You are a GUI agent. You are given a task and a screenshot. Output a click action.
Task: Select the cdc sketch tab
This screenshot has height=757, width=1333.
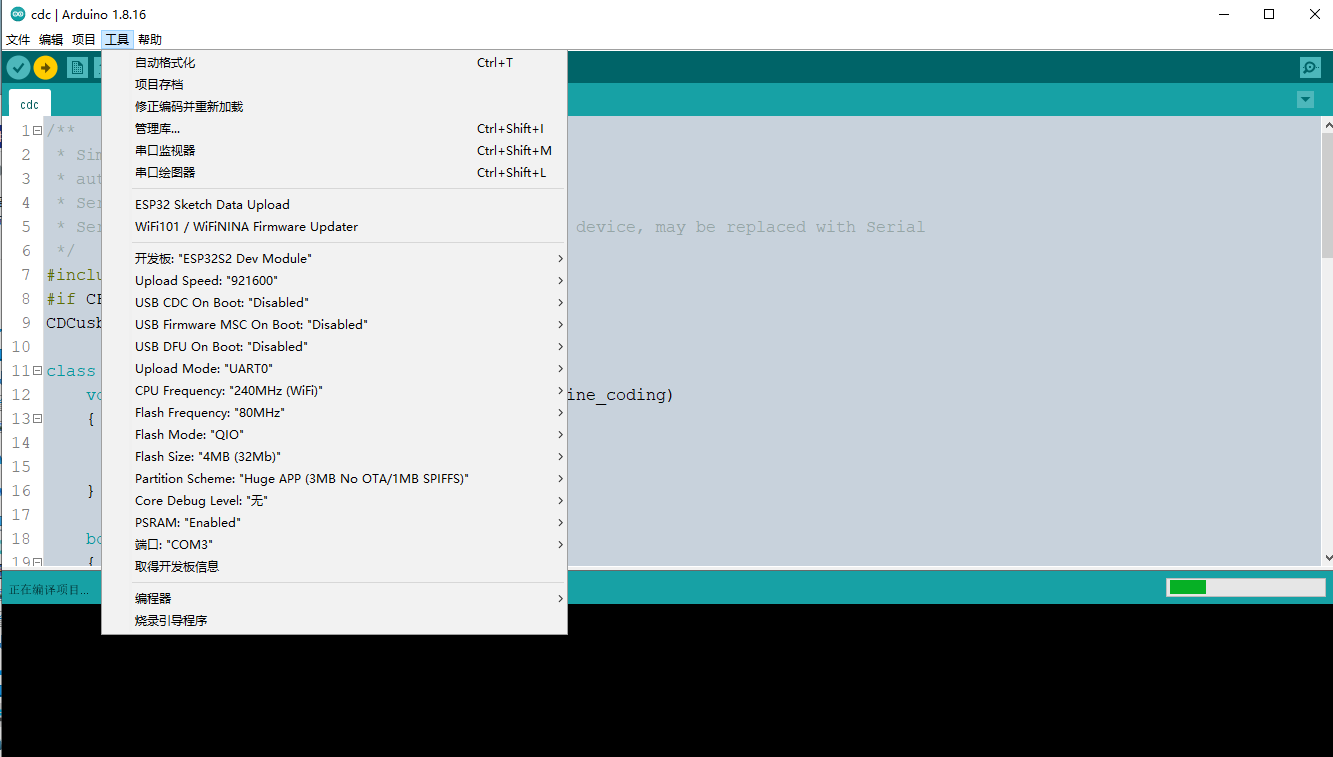(x=30, y=104)
